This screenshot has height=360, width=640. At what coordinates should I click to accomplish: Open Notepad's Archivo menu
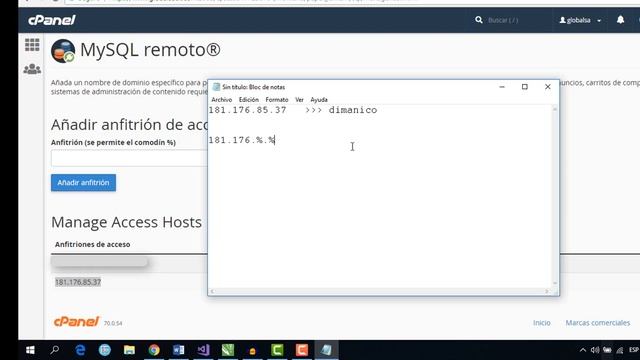coord(222,100)
